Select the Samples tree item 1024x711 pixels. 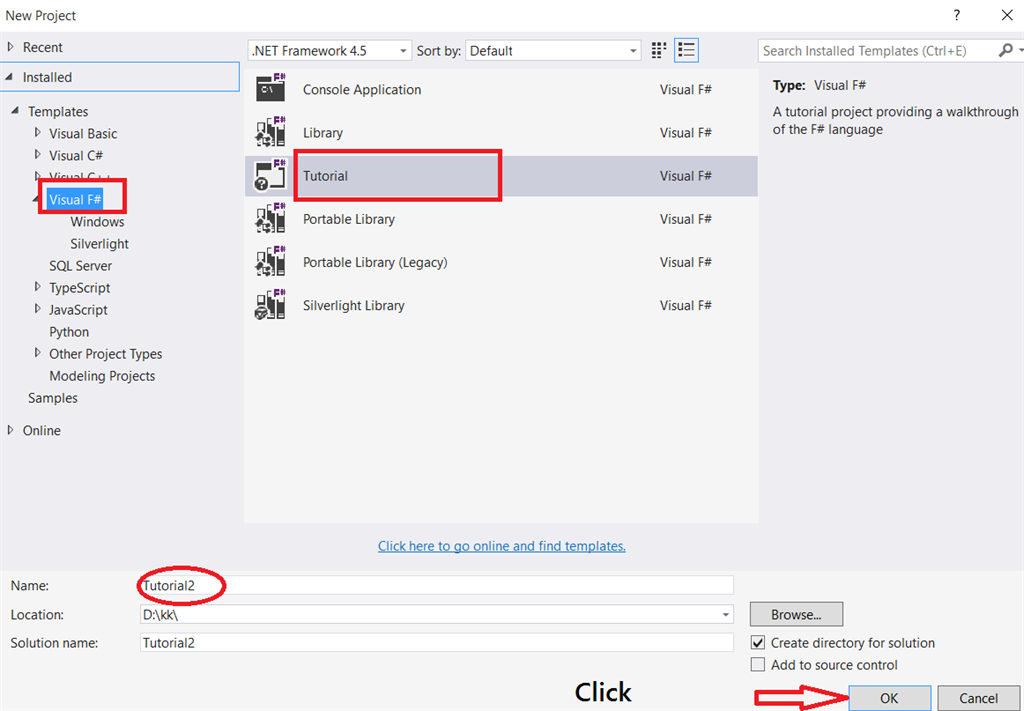52,398
